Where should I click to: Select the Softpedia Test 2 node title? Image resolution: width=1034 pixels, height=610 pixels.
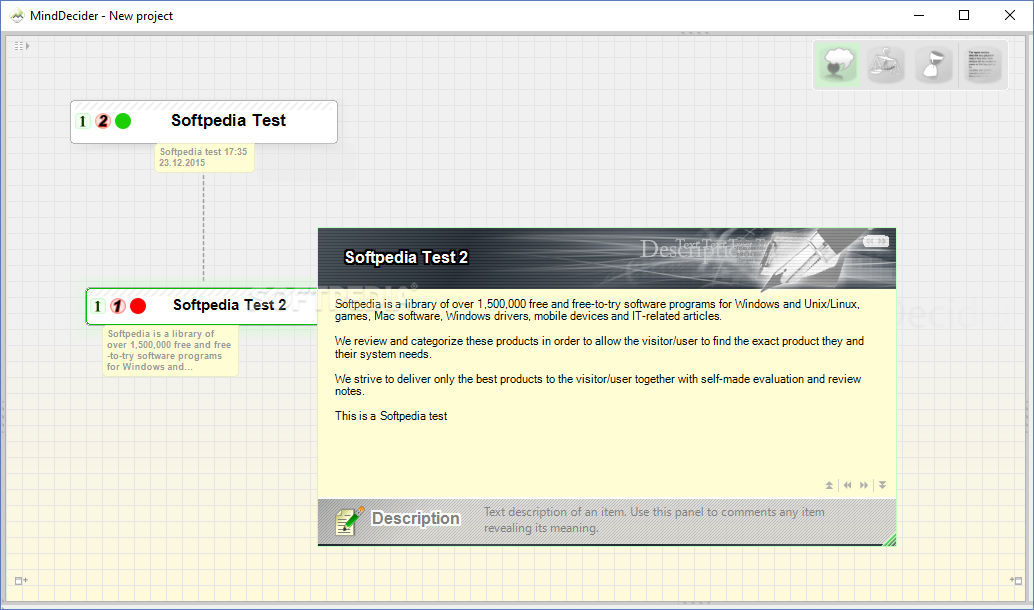[229, 305]
